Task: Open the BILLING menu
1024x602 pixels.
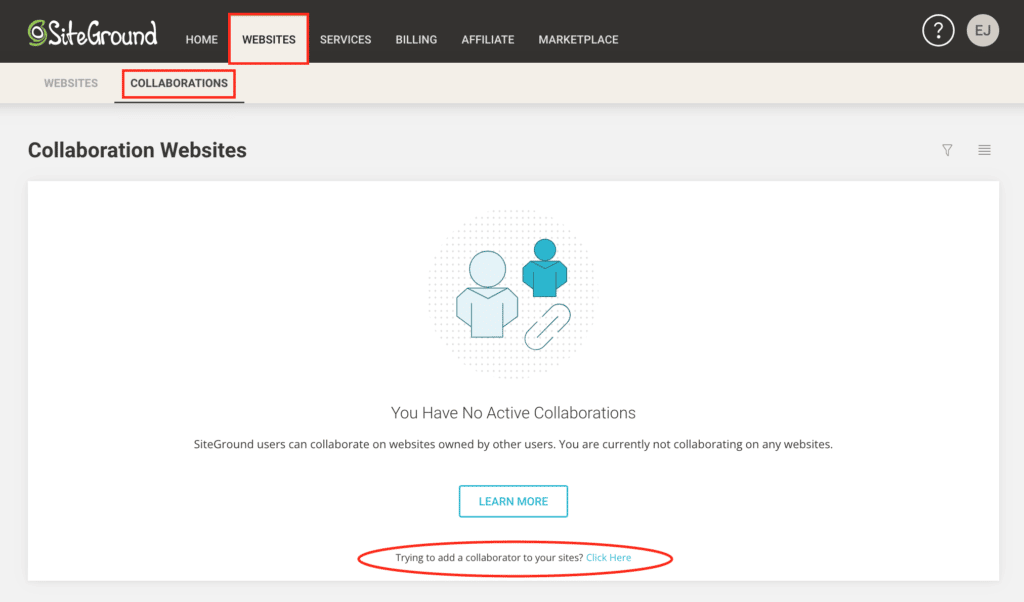Action: coord(416,40)
